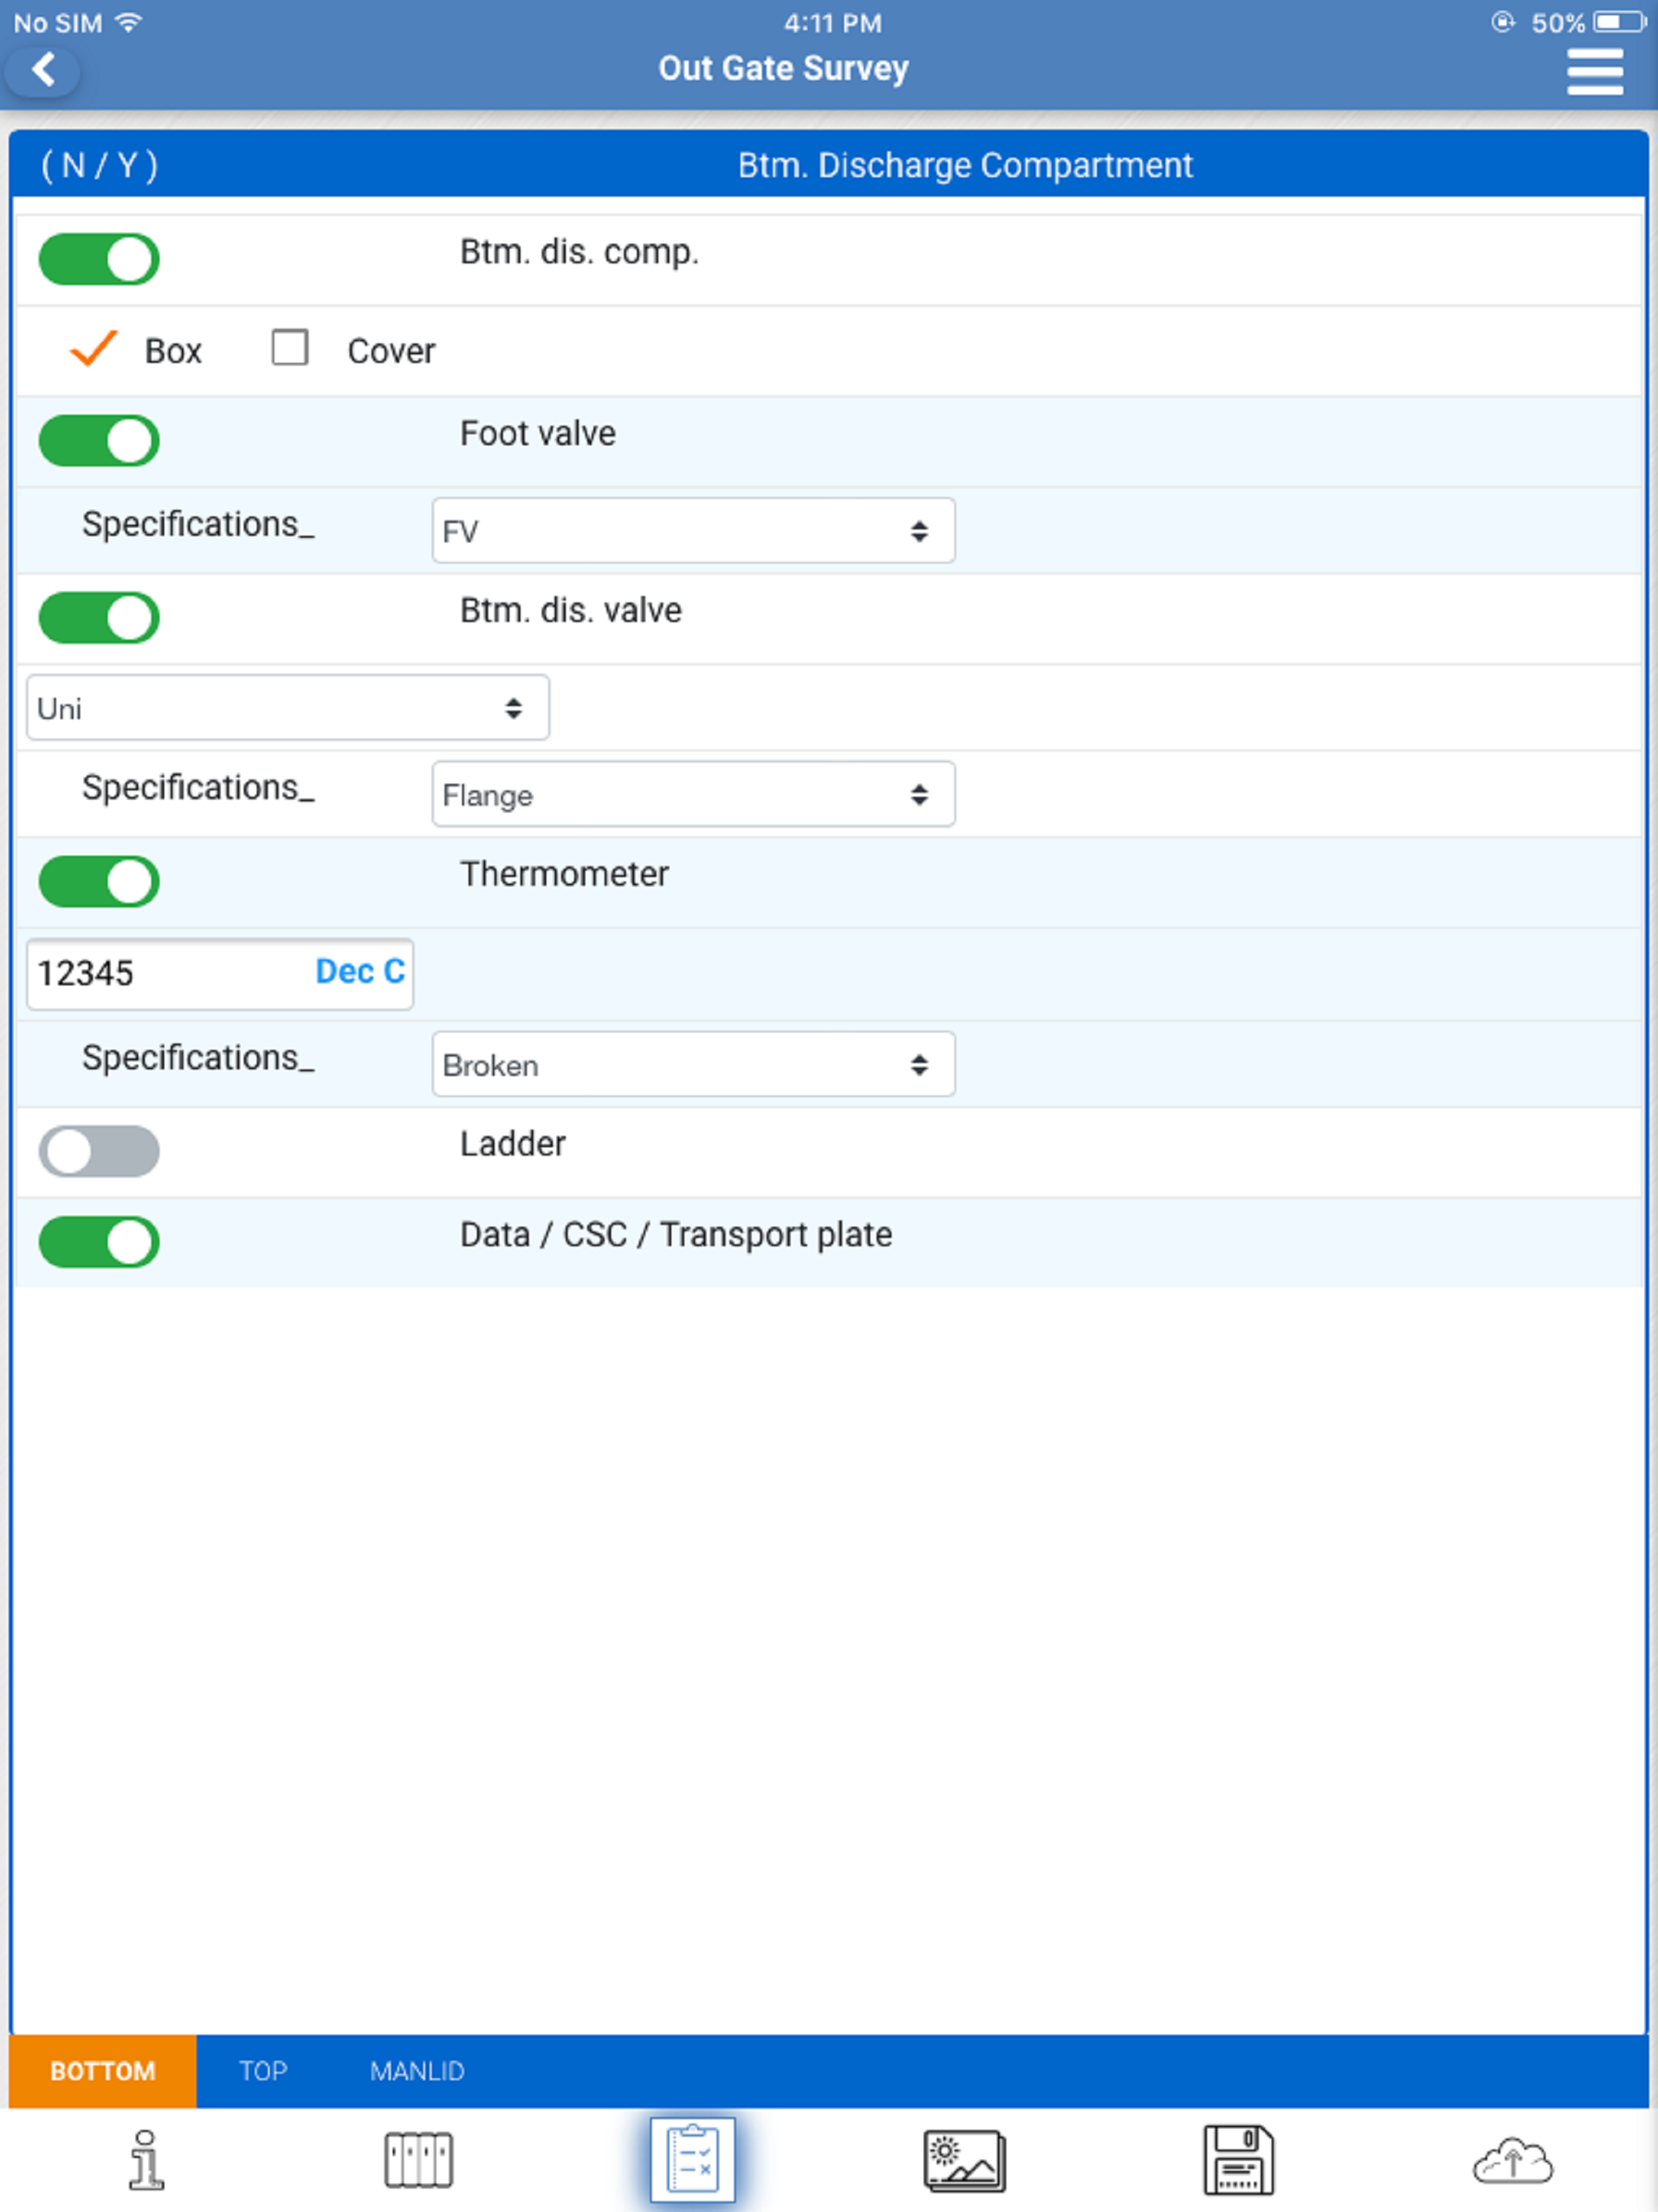Tap the Foot valve label

(x=538, y=433)
